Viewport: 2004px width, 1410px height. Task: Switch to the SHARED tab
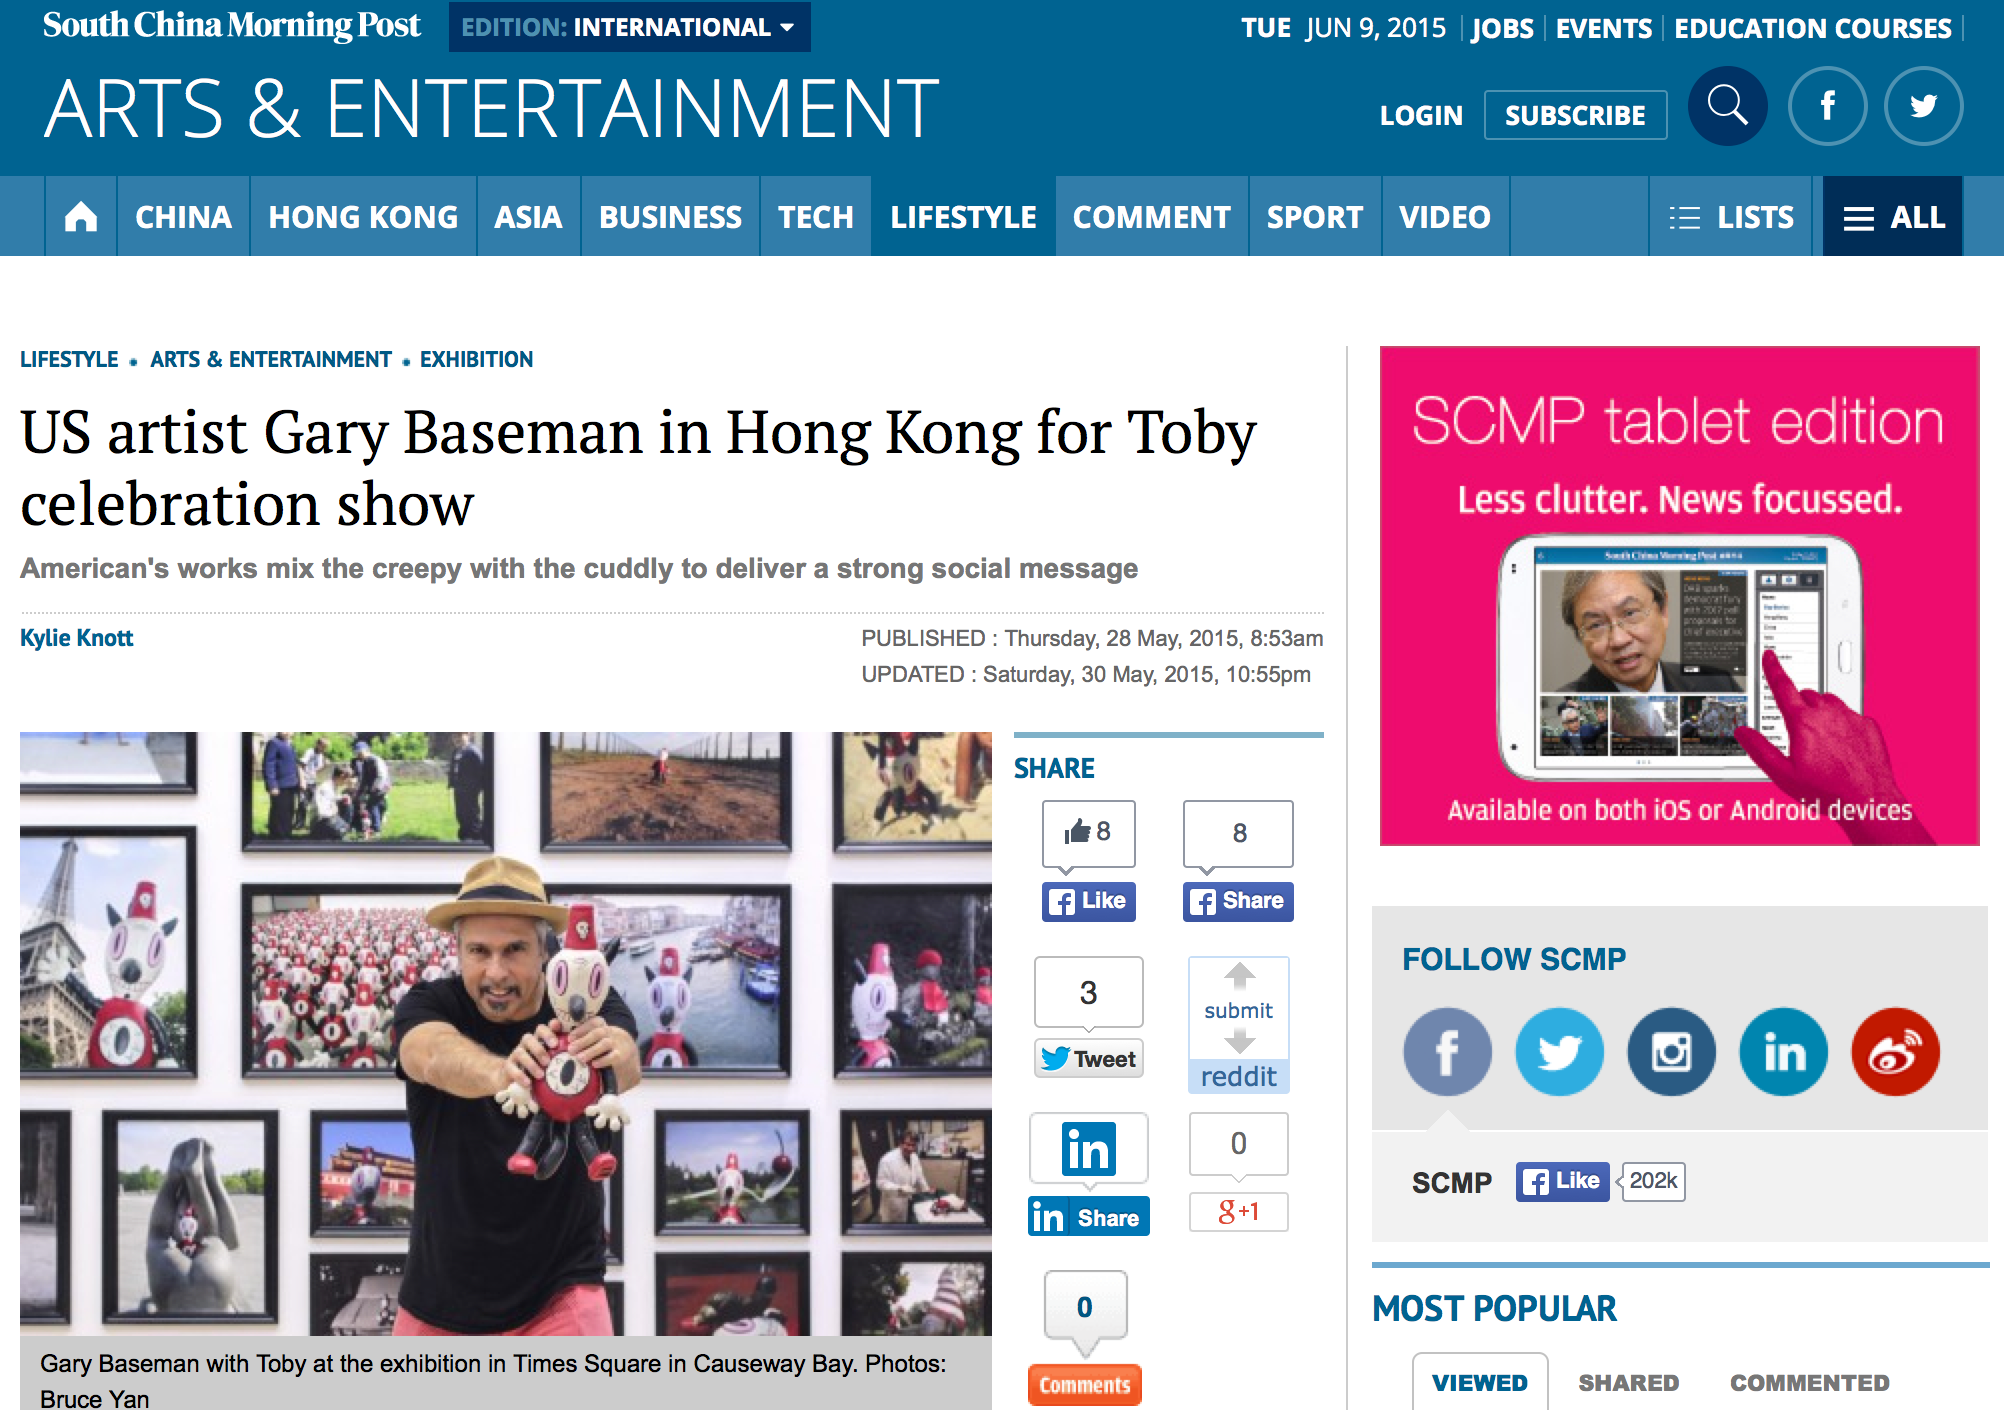[x=1628, y=1382]
